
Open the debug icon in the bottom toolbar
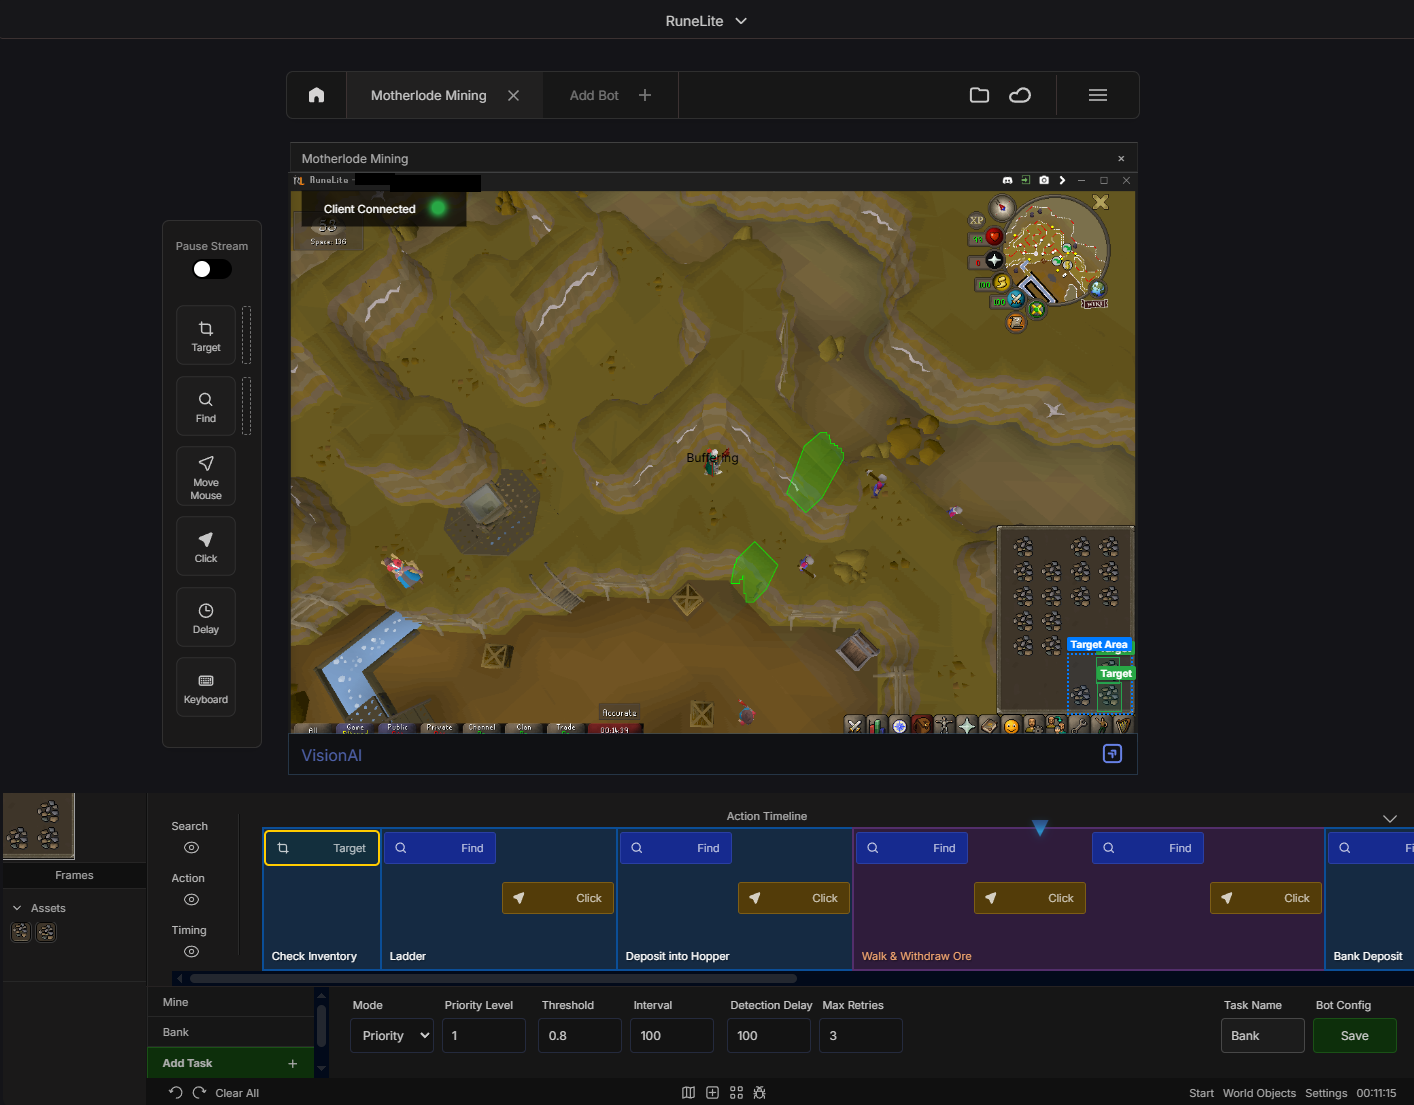760,1092
